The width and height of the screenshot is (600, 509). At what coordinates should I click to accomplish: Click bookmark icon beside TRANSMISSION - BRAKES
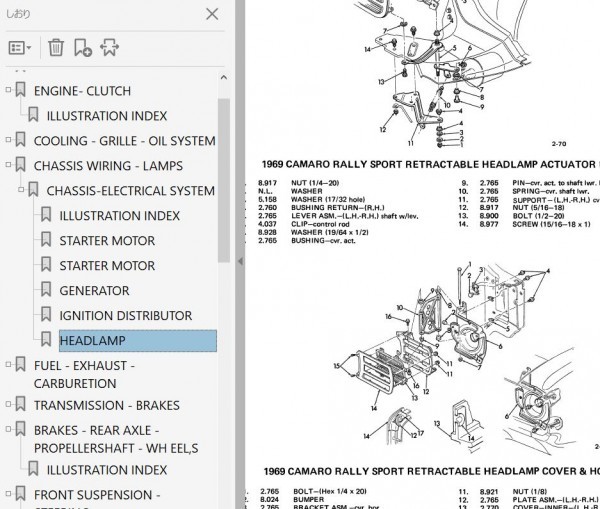pyautogui.click(x=20, y=404)
